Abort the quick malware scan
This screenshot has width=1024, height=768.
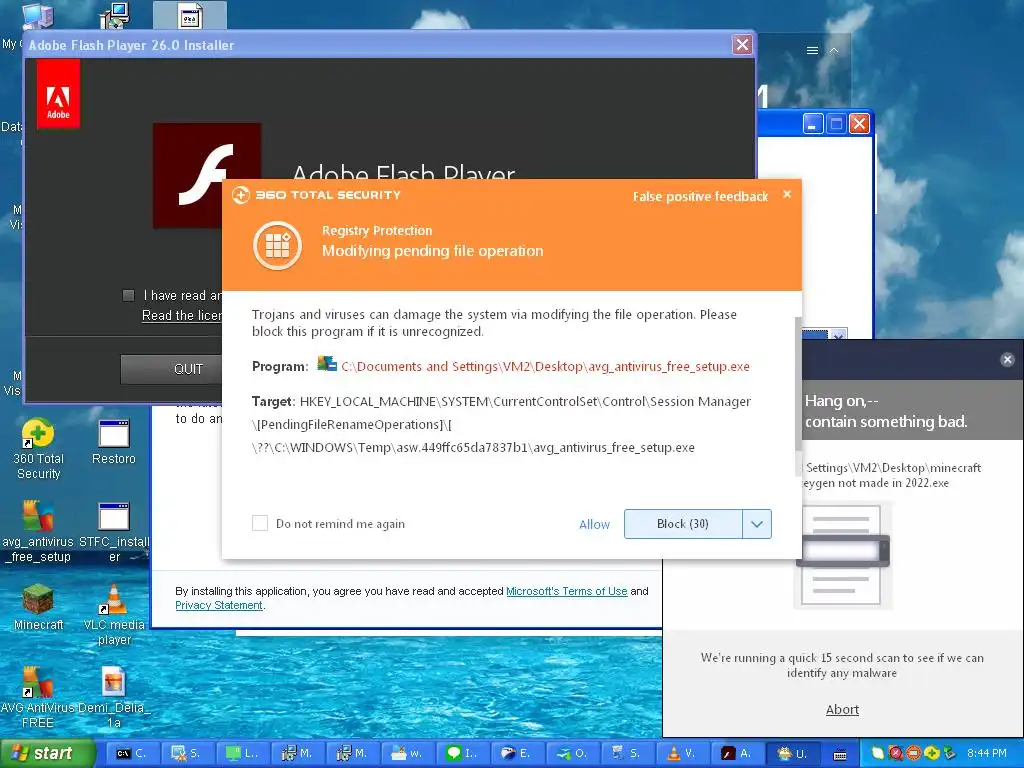(x=842, y=709)
